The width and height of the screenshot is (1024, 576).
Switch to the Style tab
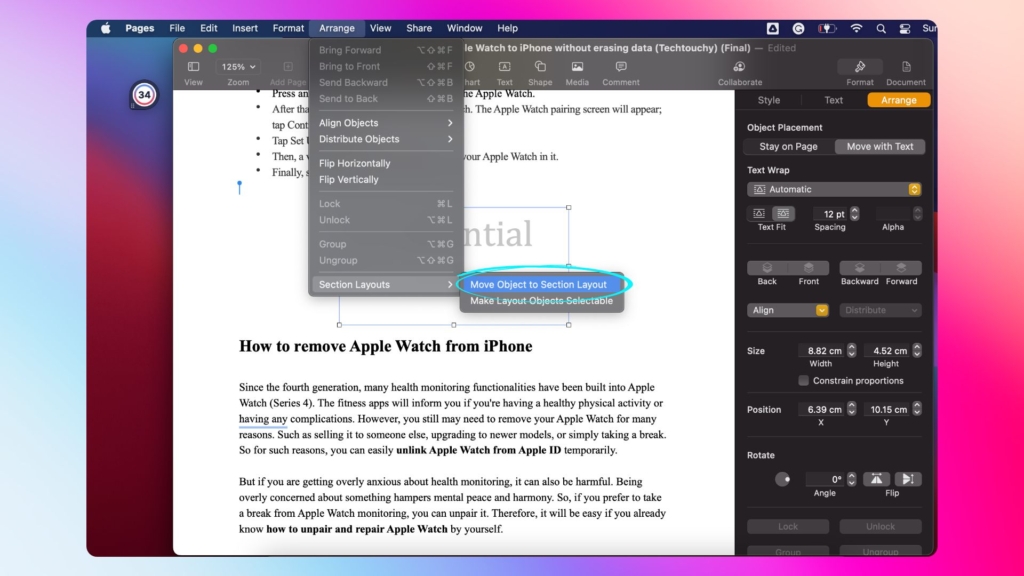769,100
